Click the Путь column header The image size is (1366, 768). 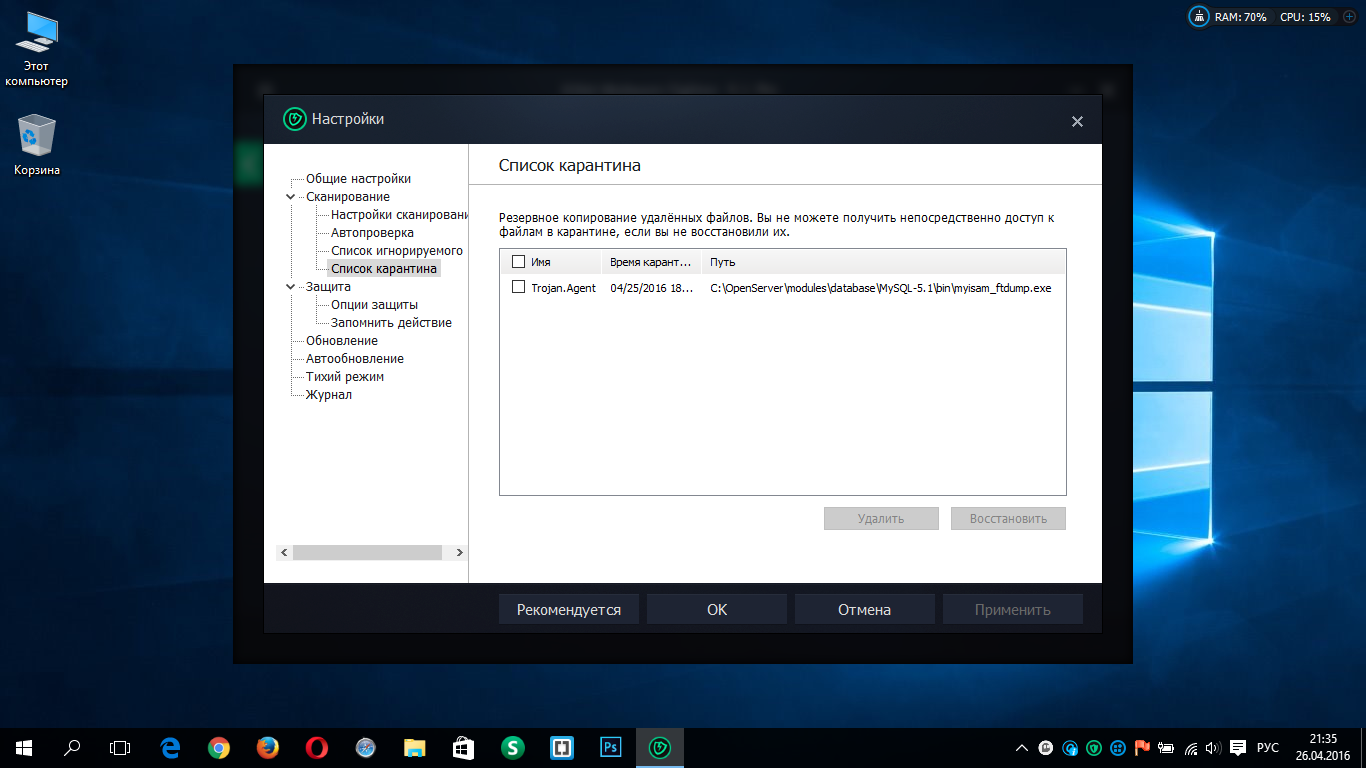pyautogui.click(x=723, y=262)
